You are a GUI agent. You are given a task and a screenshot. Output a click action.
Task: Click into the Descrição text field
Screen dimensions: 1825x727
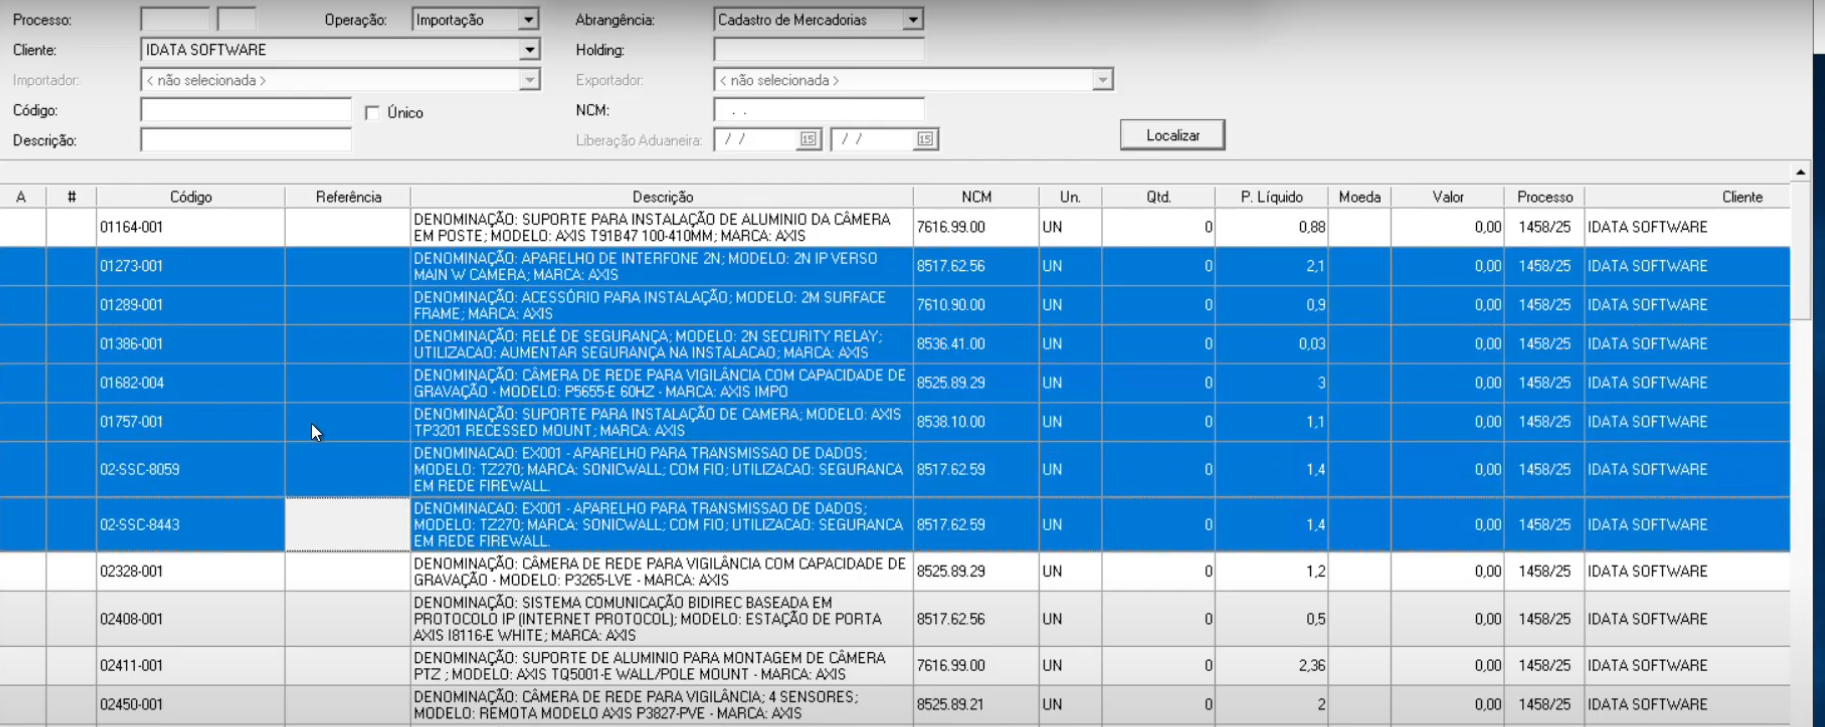[x=246, y=141]
